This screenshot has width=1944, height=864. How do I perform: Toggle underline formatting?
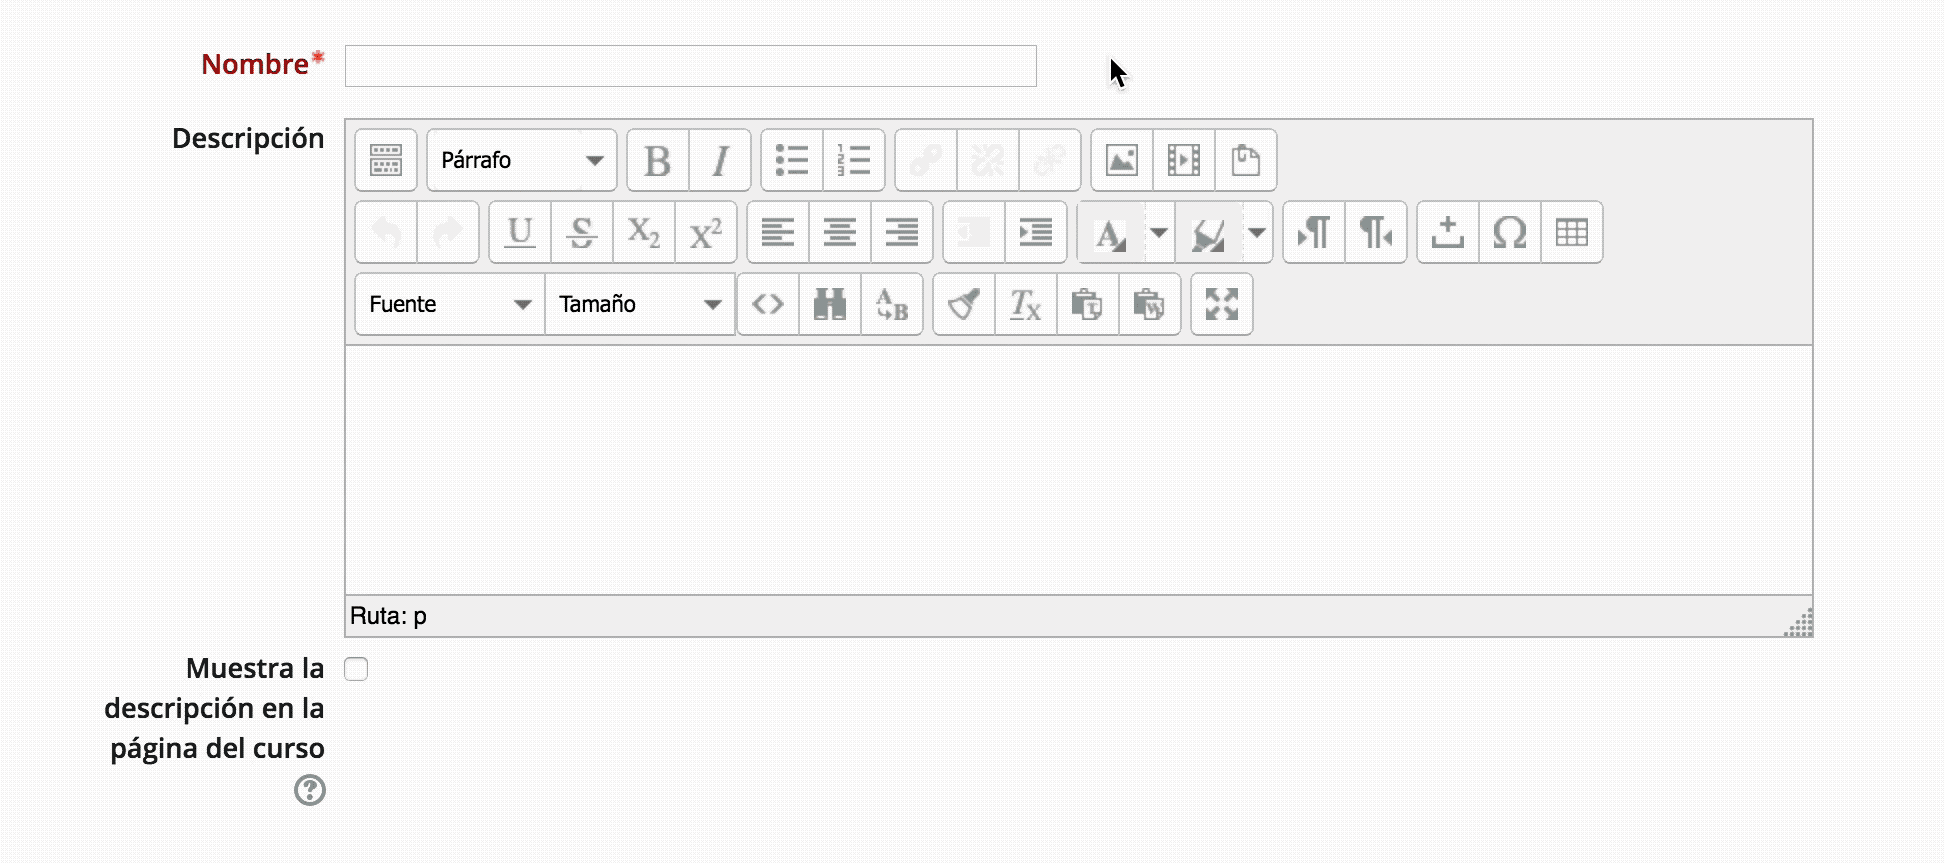tap(519, 232)
